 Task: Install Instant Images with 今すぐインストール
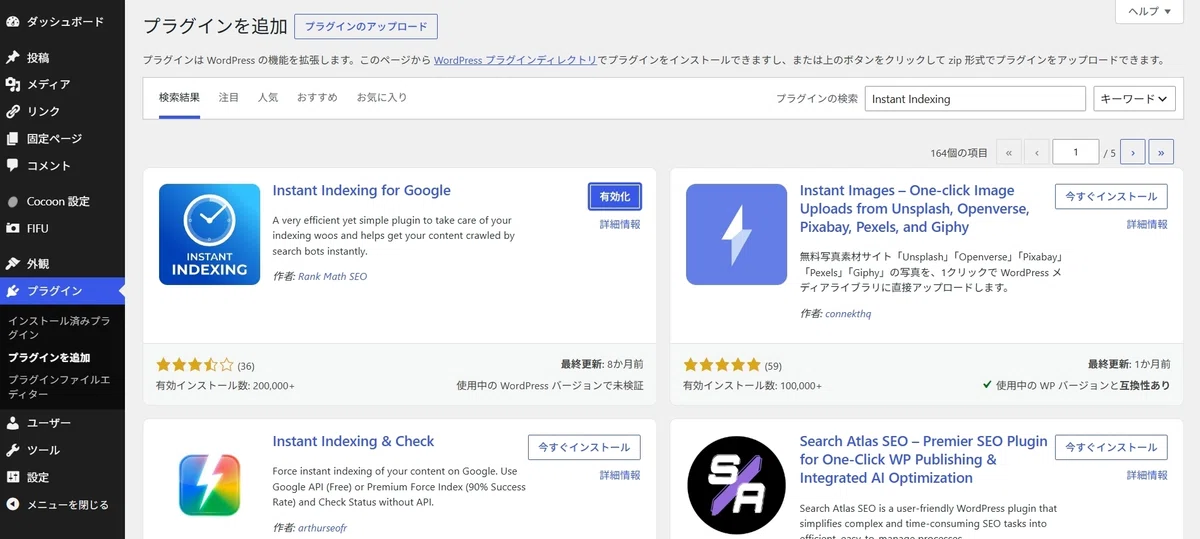point(1111,197)
